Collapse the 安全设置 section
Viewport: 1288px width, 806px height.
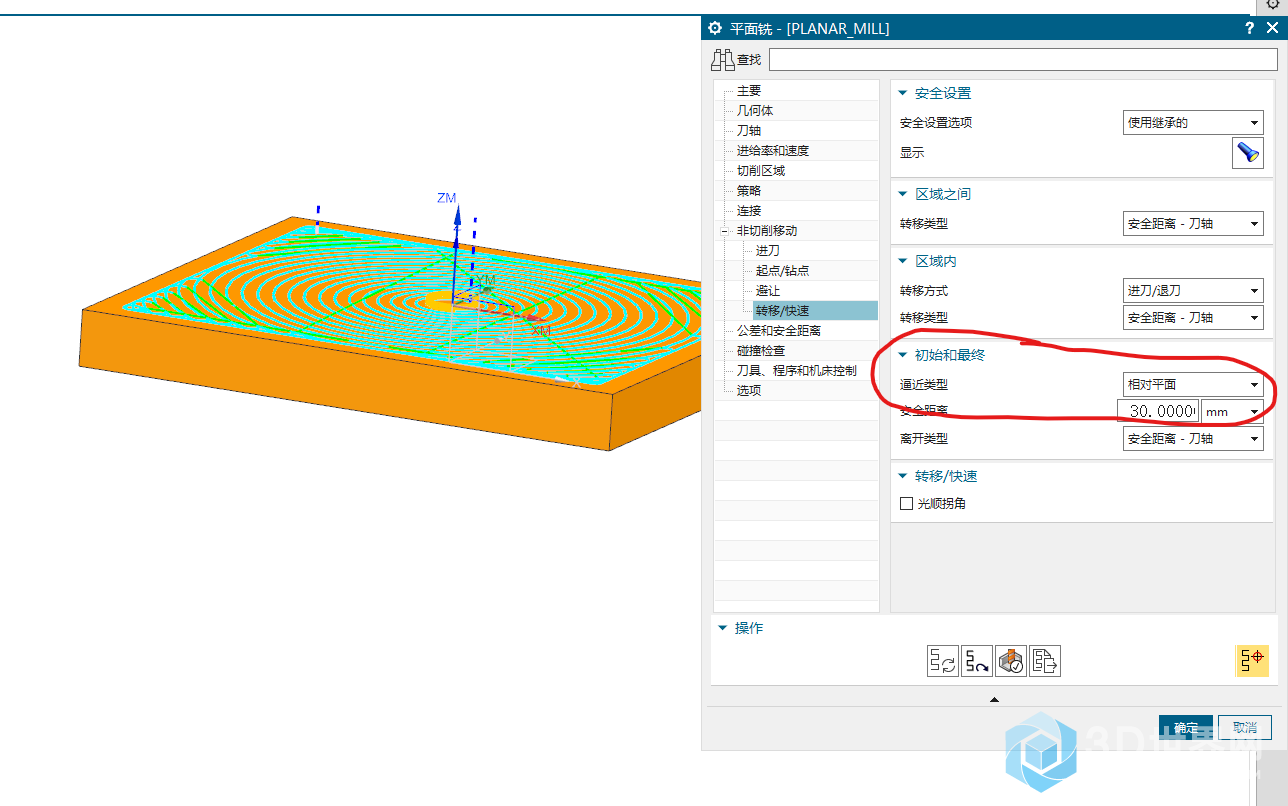(903, 93)
